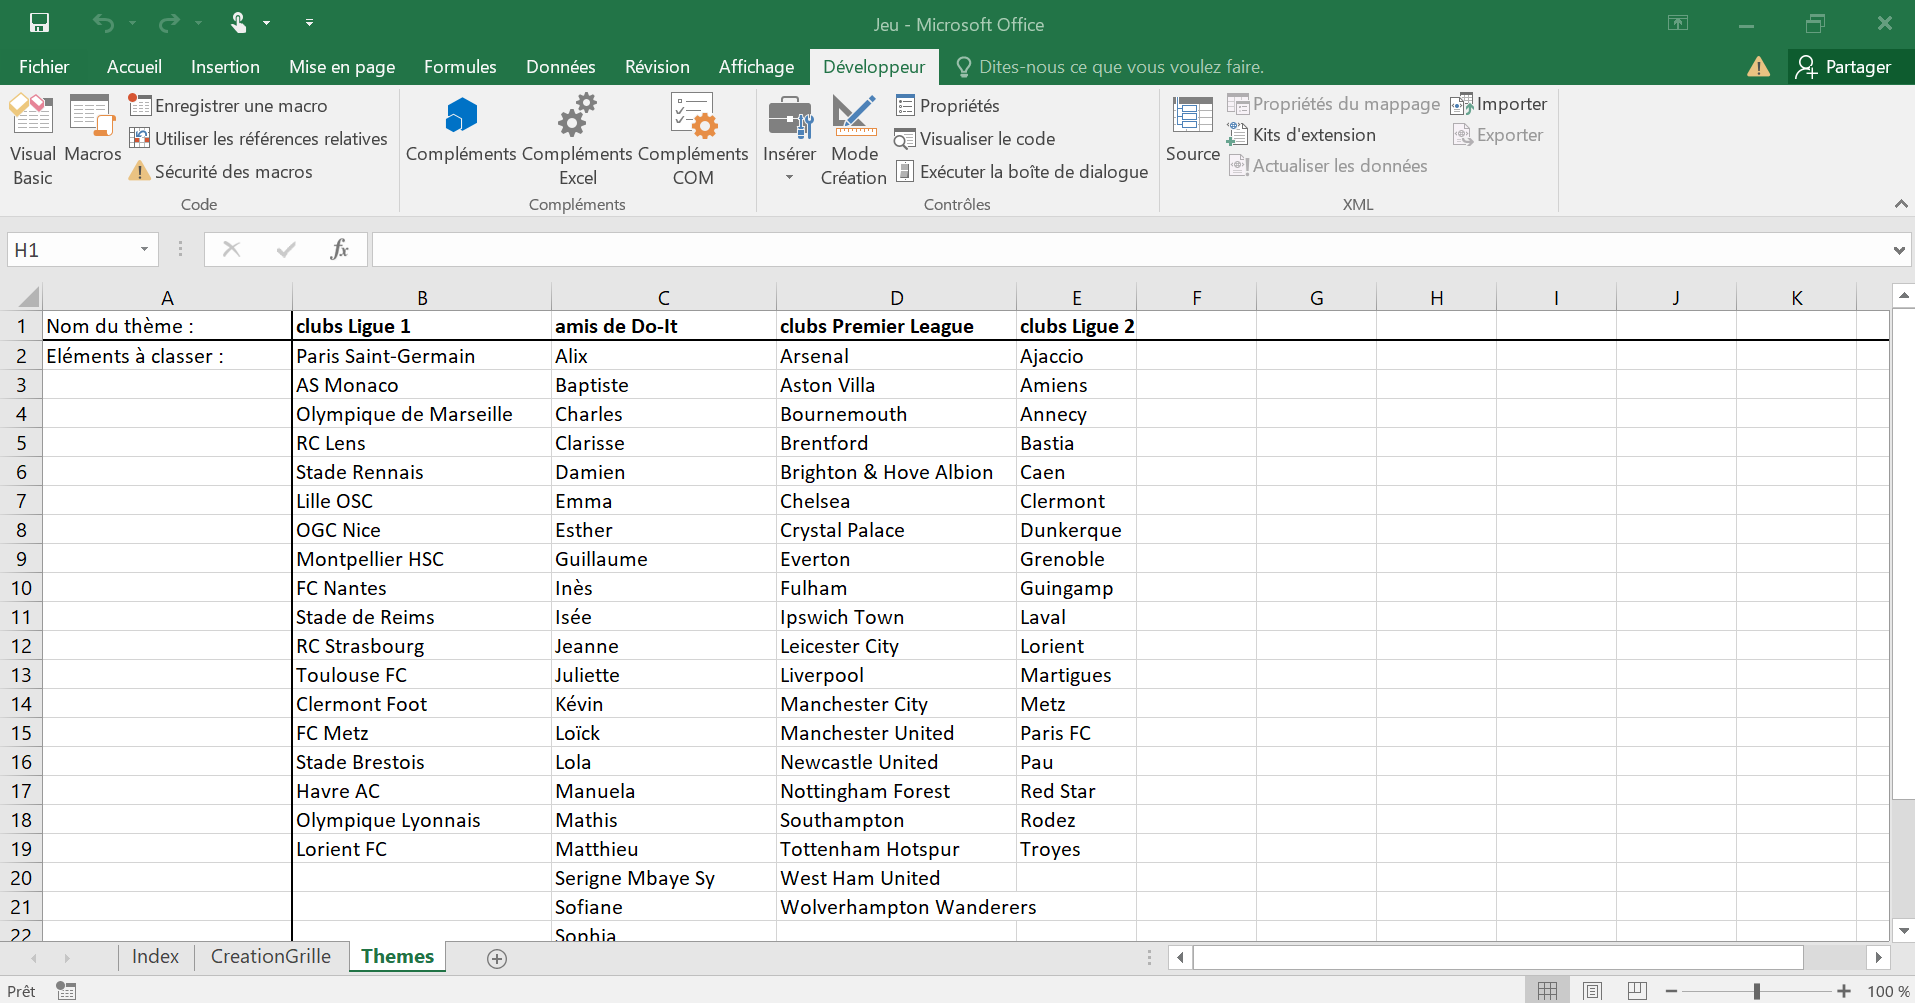
Task: Click the yellow warning icon
Action: 1758,67
